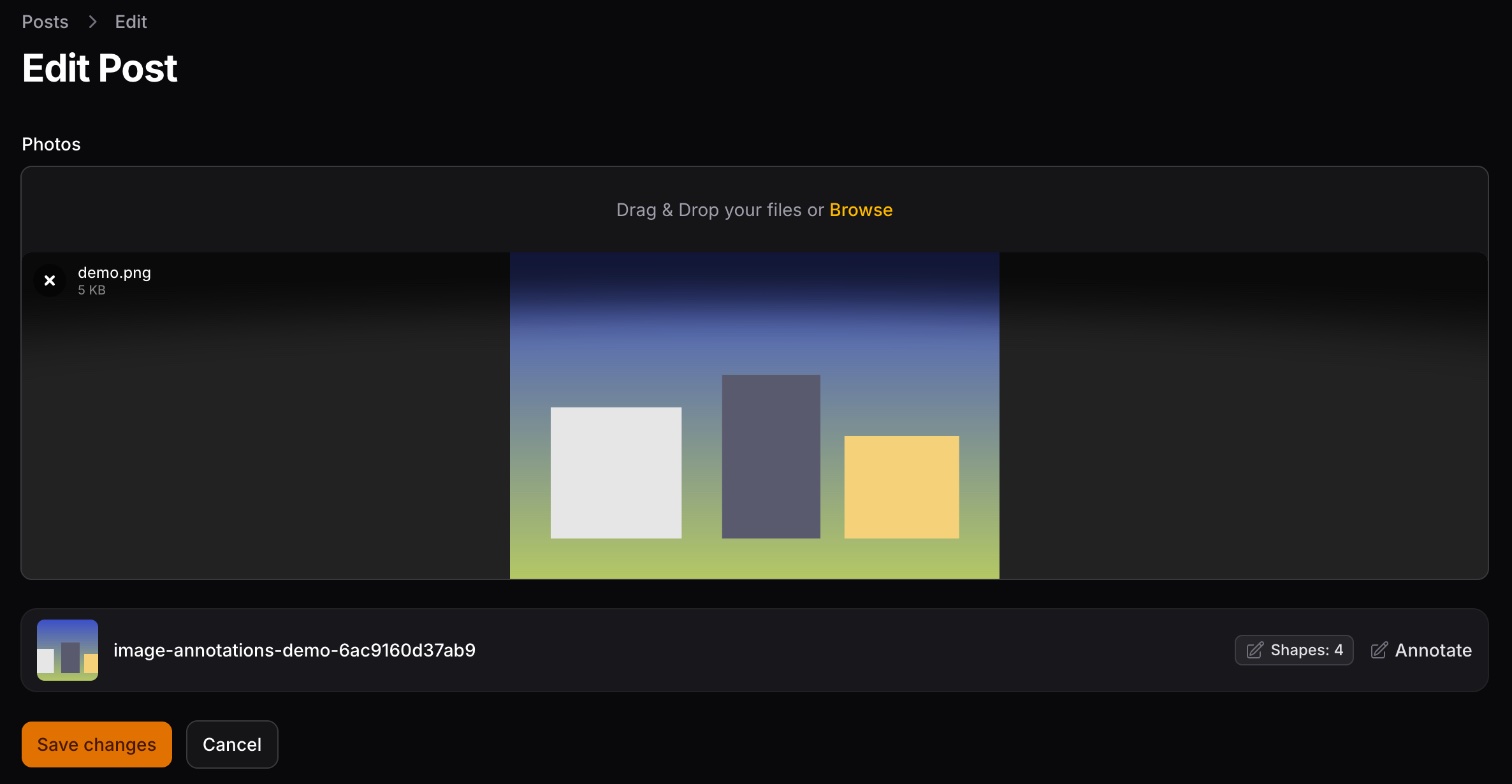Save changes to the post
1512x784 pixels.
click(x=97, y=745)
